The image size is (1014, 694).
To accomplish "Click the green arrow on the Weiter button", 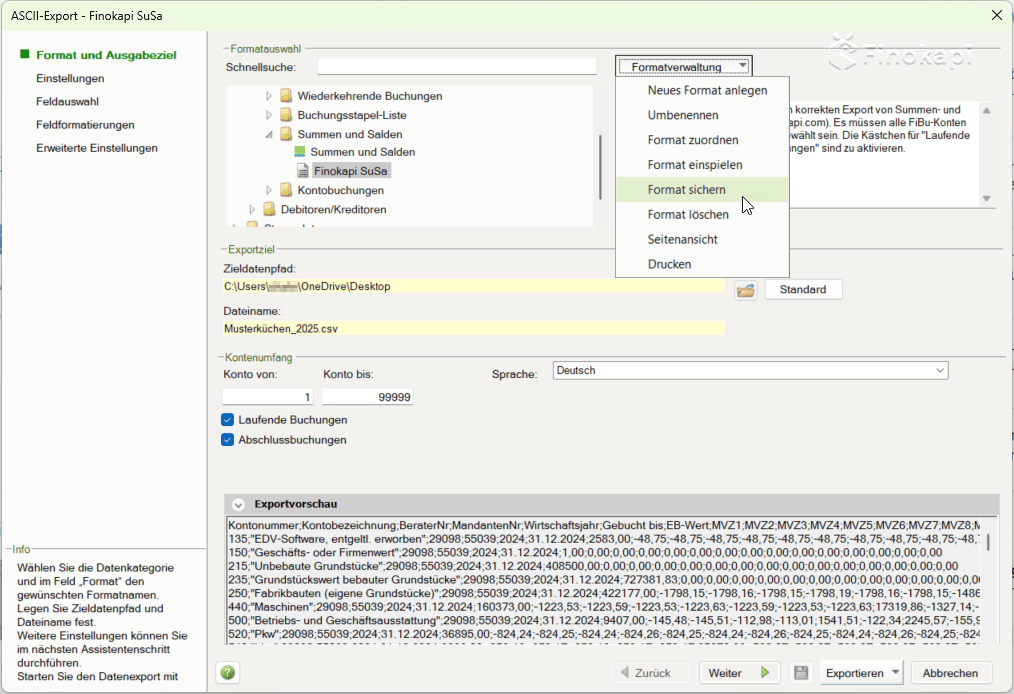I will (x=765, y=673).
